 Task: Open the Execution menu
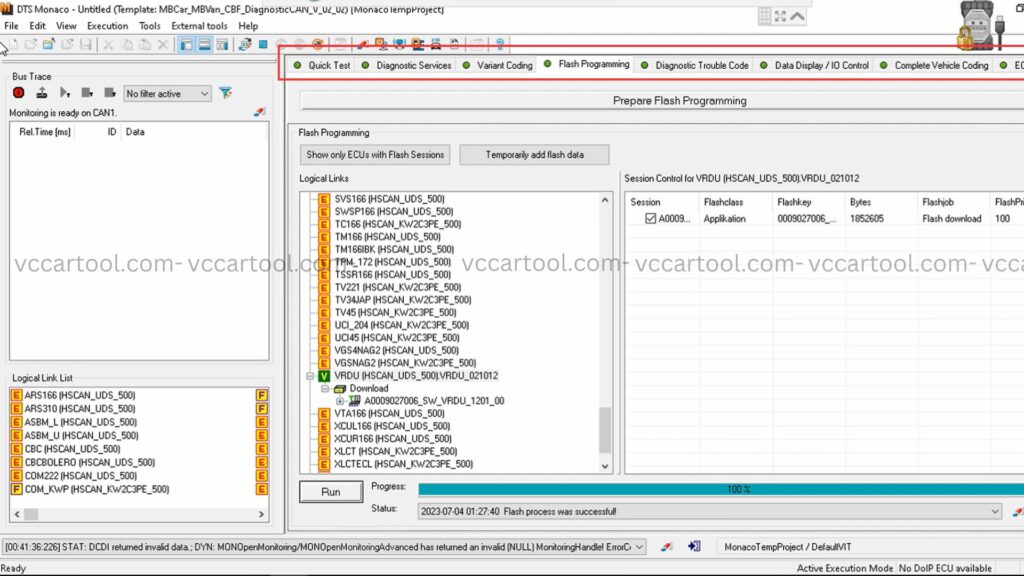pos(107,26)
